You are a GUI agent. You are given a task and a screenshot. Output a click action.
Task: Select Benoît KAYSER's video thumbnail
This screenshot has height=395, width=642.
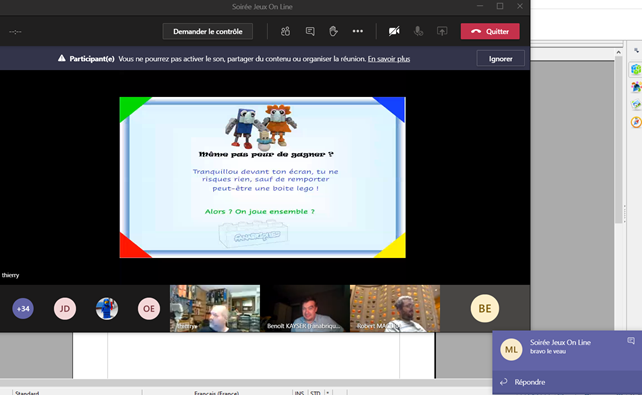coord(305,308)
